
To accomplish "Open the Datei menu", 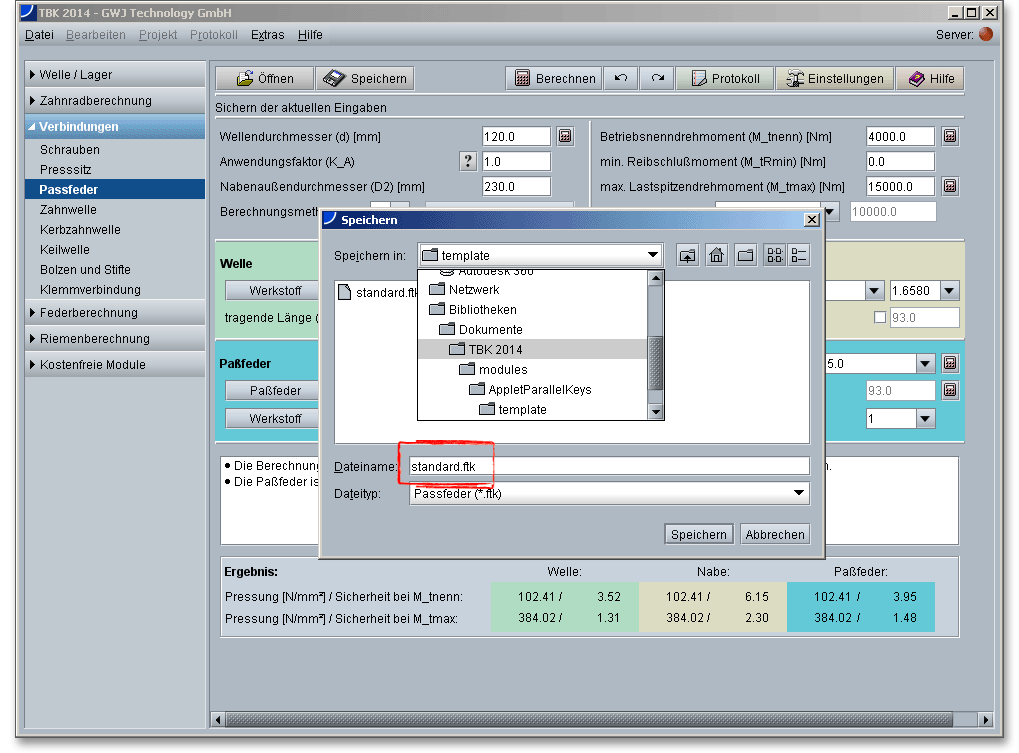I will 39,35.
